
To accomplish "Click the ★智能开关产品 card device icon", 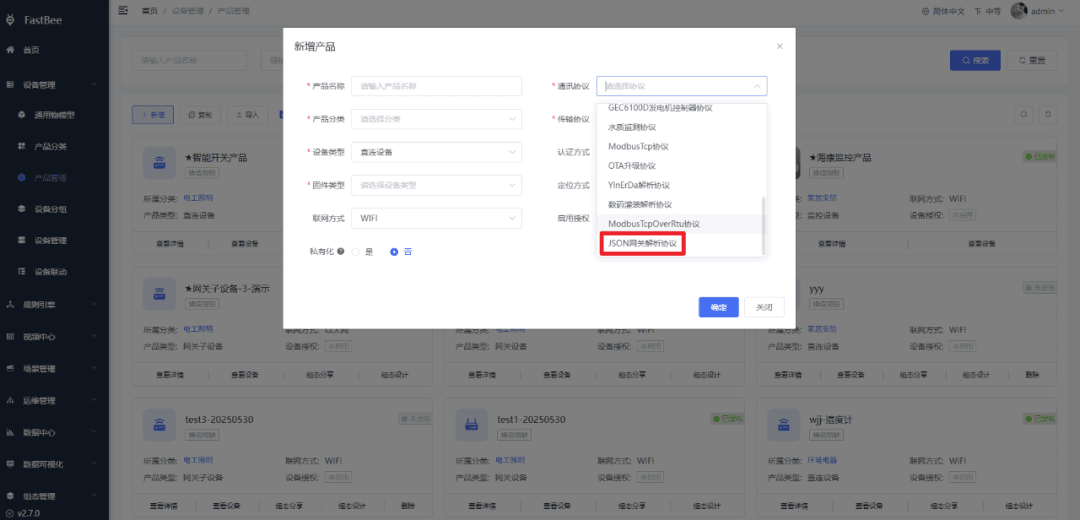I will 160,163.
